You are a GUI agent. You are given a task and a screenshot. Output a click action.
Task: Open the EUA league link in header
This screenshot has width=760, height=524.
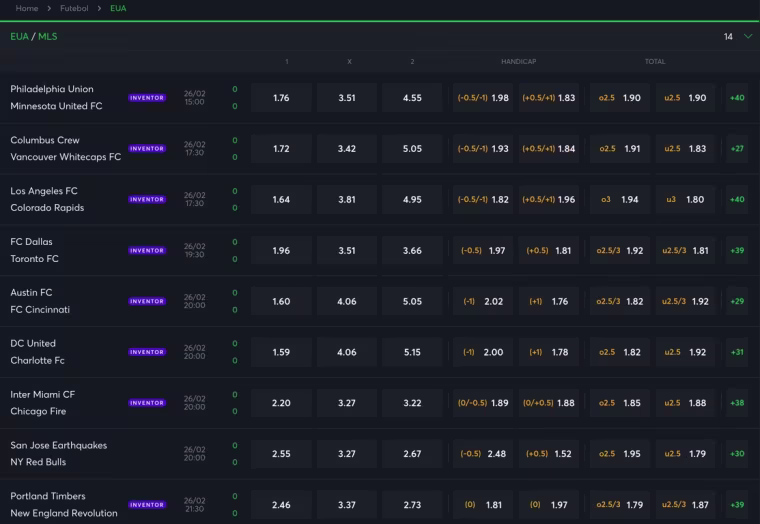click(19, 36)
